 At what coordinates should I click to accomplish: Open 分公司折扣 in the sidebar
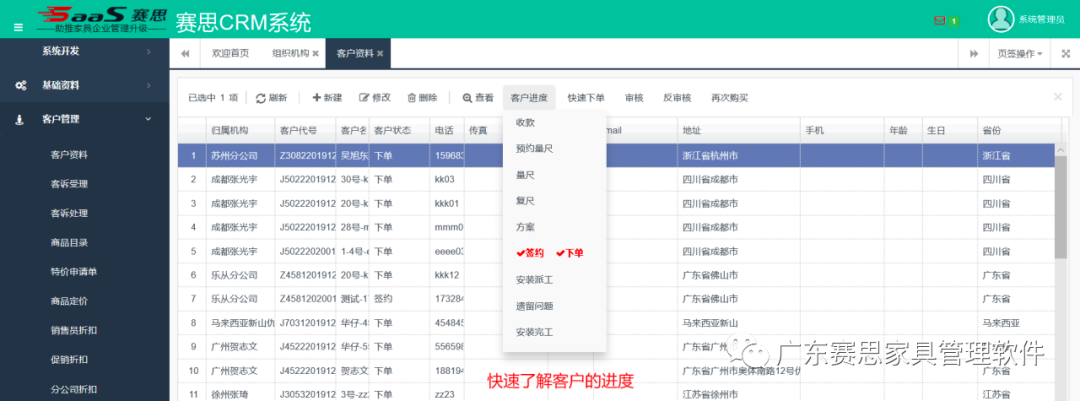pos(74,389)
